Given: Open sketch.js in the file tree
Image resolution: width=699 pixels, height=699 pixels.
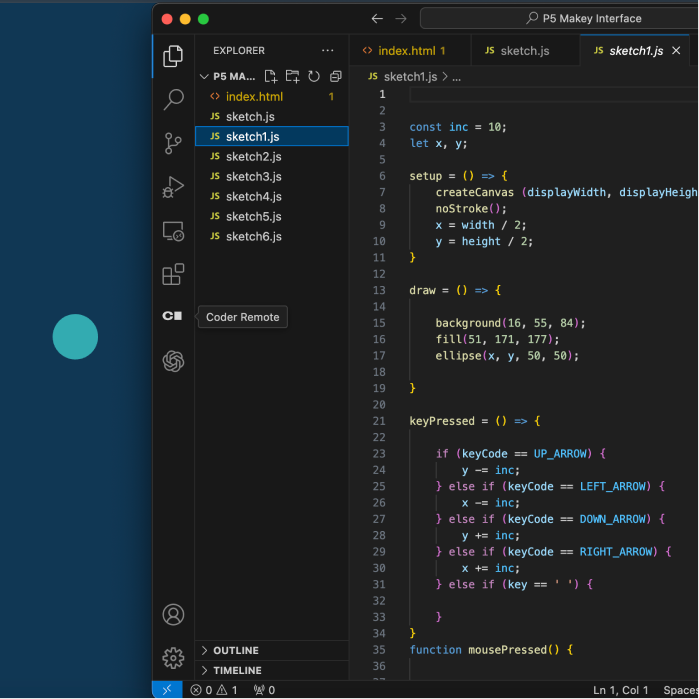Looking at the screenshot, I should [272, 117].
